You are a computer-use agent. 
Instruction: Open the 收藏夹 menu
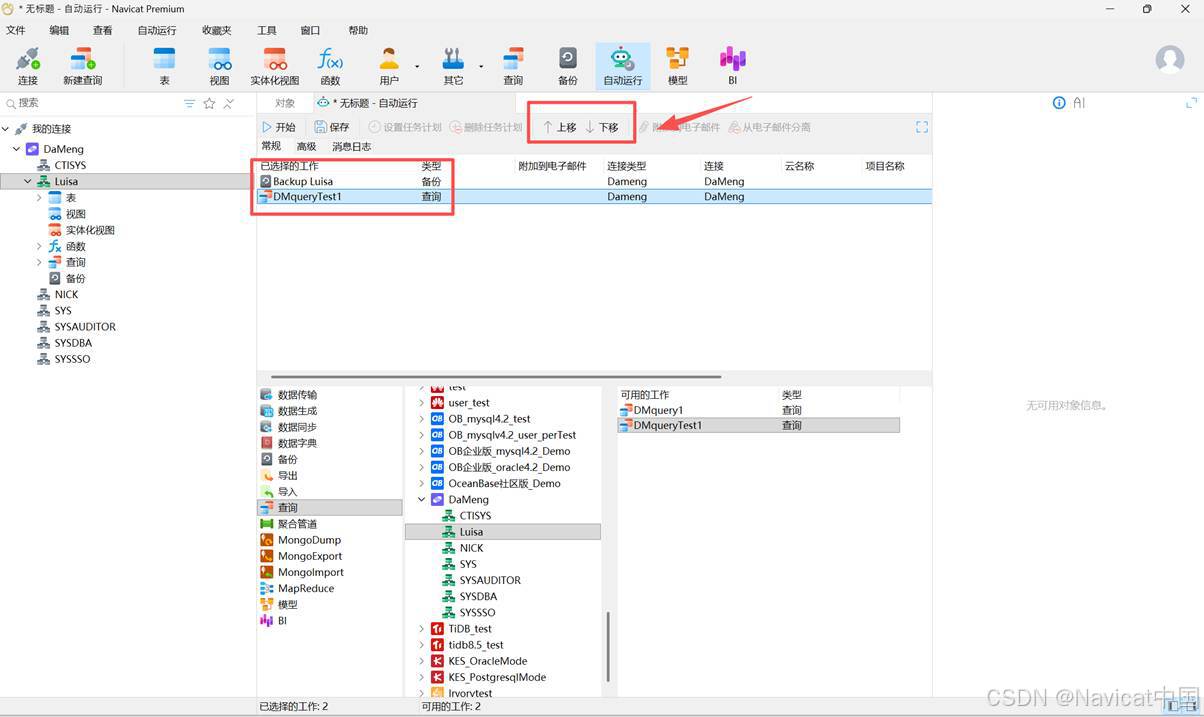pyautogui.click(x=217, y=31)
